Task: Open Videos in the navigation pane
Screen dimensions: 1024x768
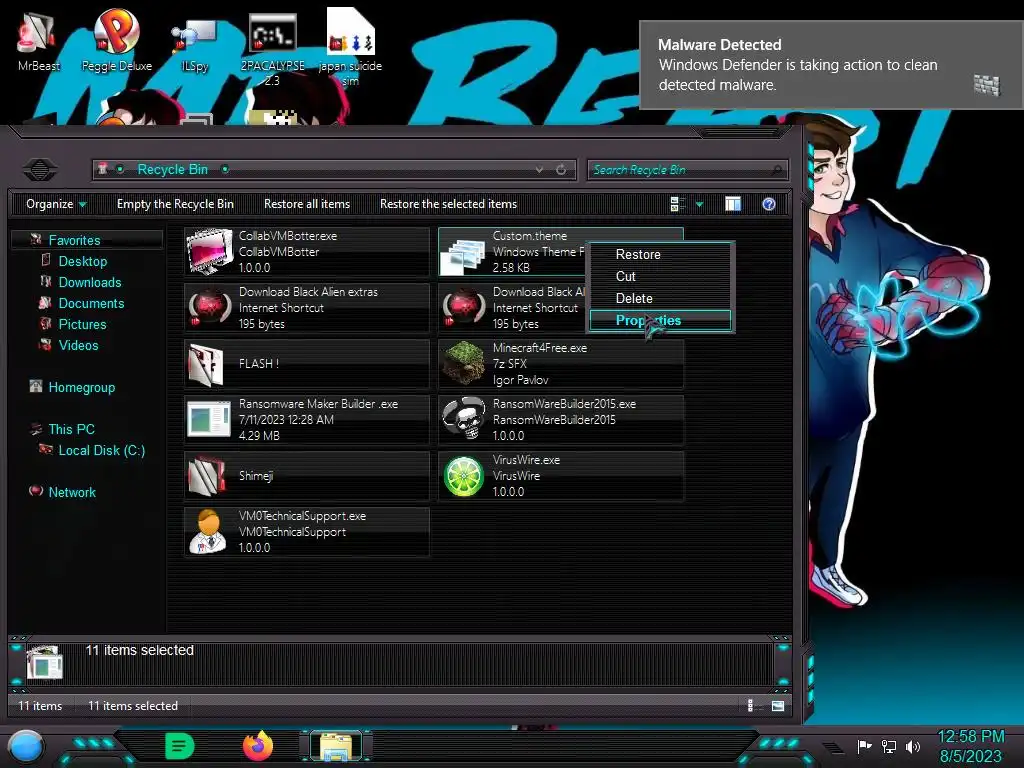Action: tap(78, 345)
